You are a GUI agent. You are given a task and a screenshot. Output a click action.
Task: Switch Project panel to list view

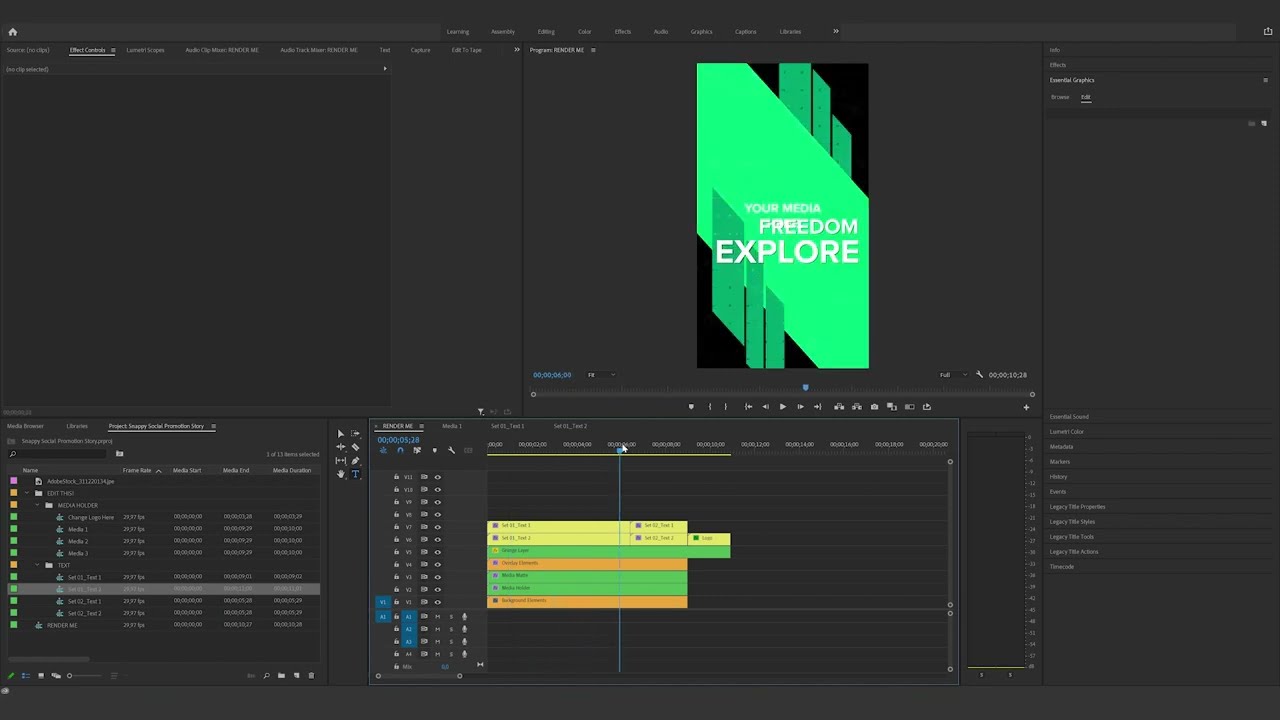coord(26,676)
